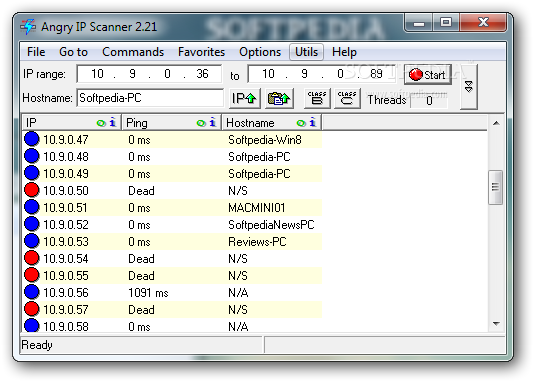534x382 pixels.
Task: Click the blue info icon in Ping column
Action: coord(213,122)
